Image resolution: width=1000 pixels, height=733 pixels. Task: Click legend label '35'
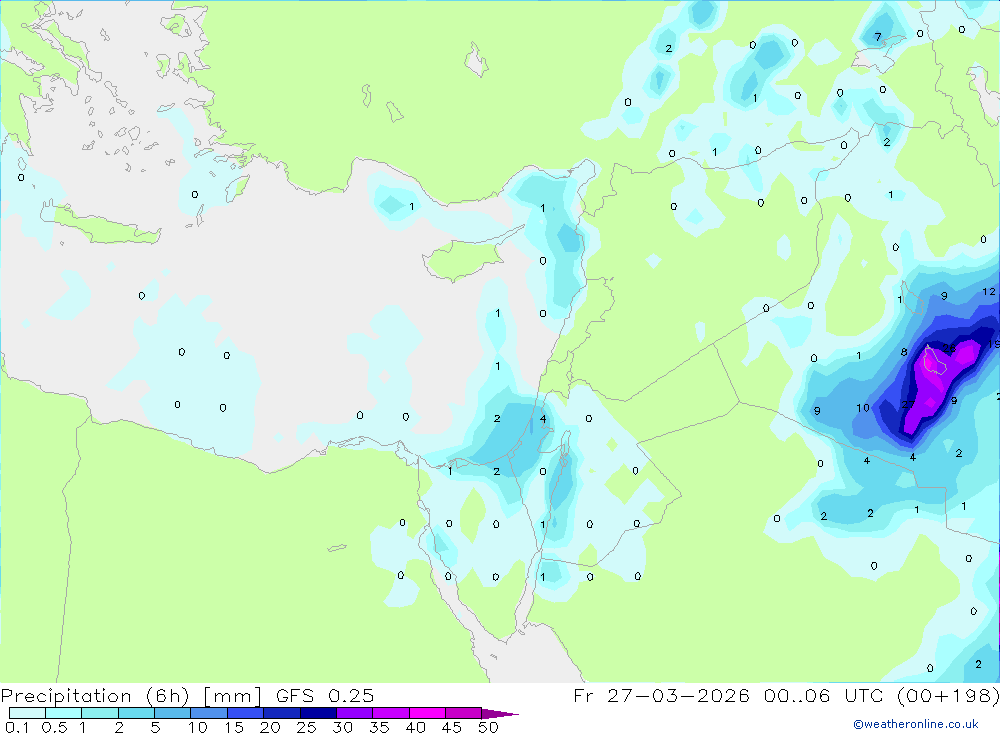[379, 727]
